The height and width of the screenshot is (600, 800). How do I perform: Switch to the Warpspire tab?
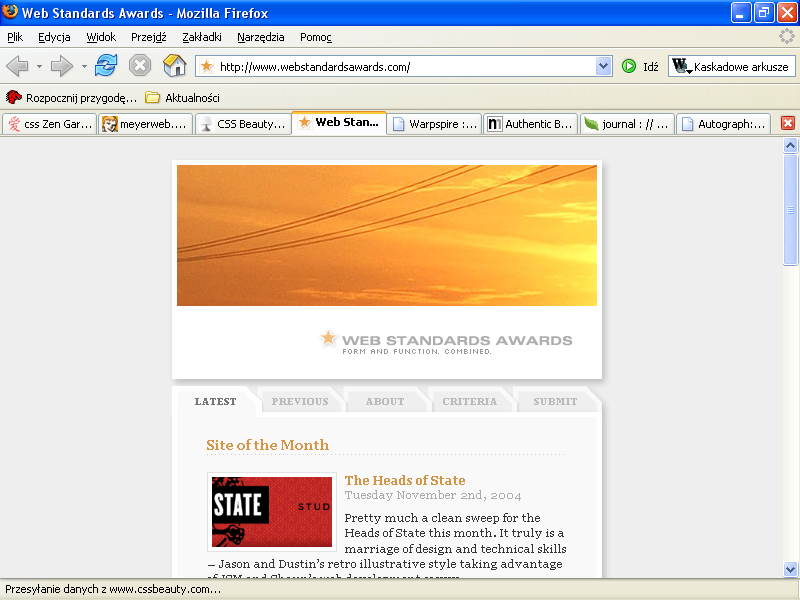(x=434, y=123)
